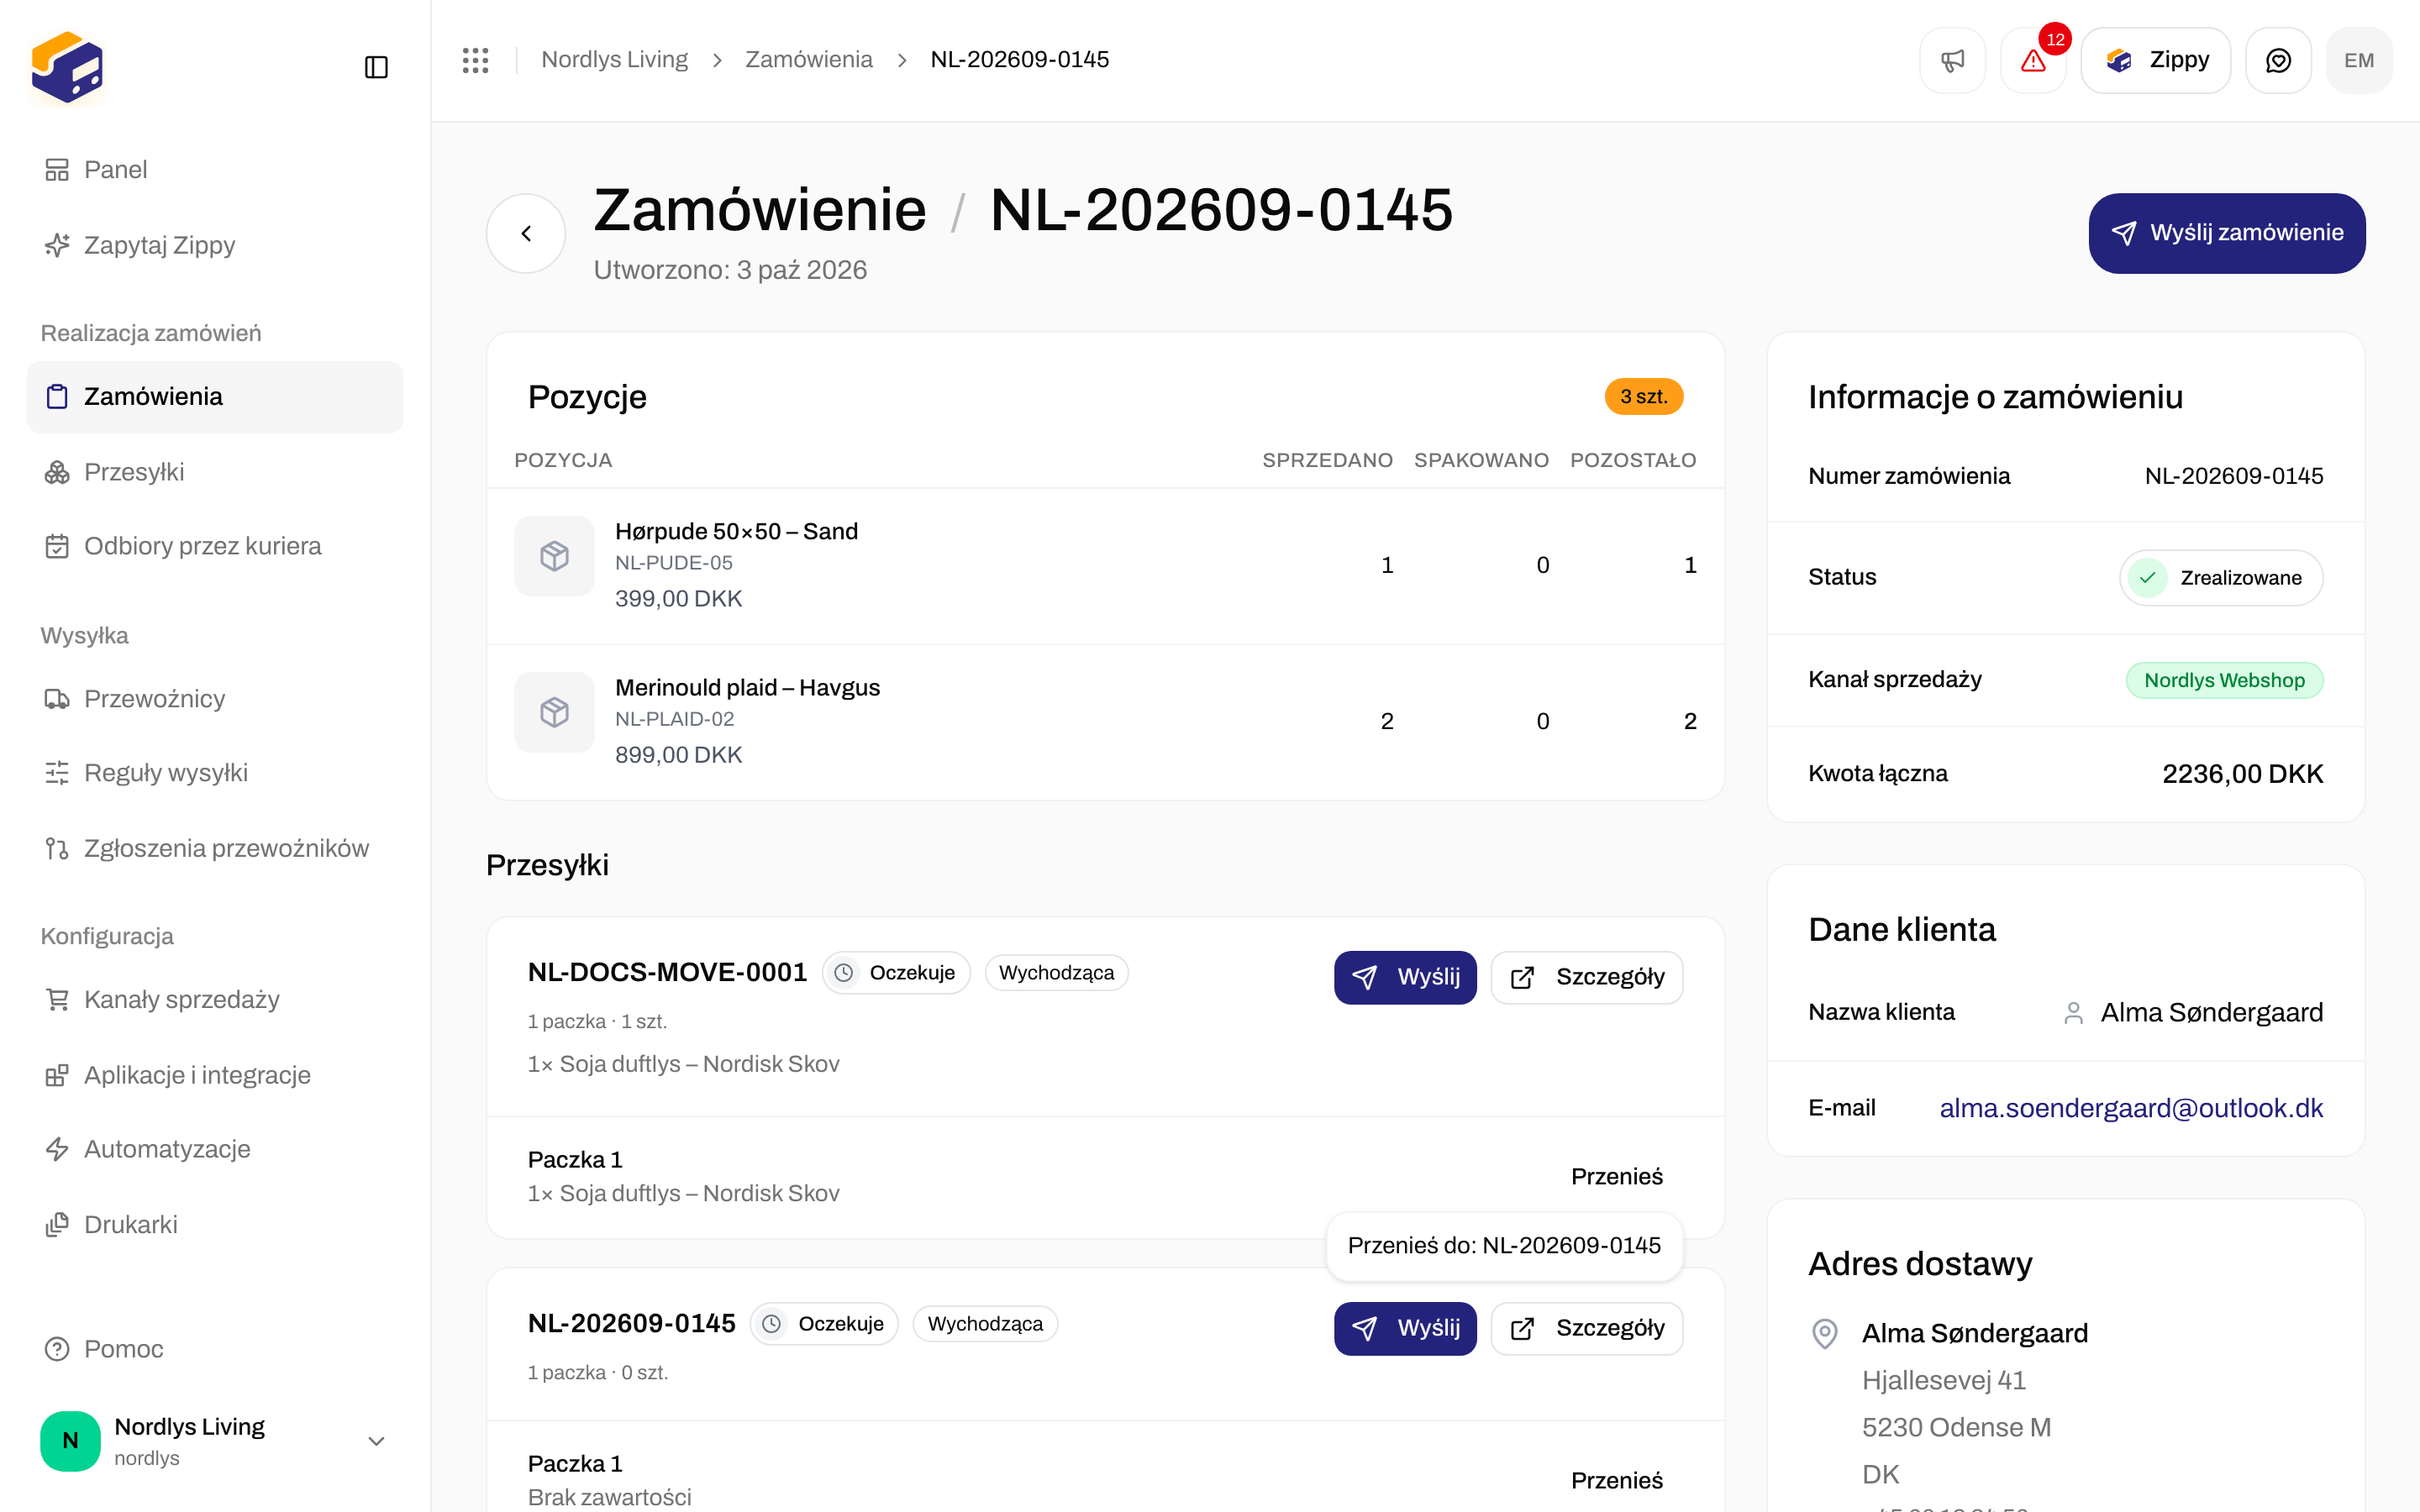Click the Zamówienia breadcrumb link
2420x1512 pixels.
809,60
